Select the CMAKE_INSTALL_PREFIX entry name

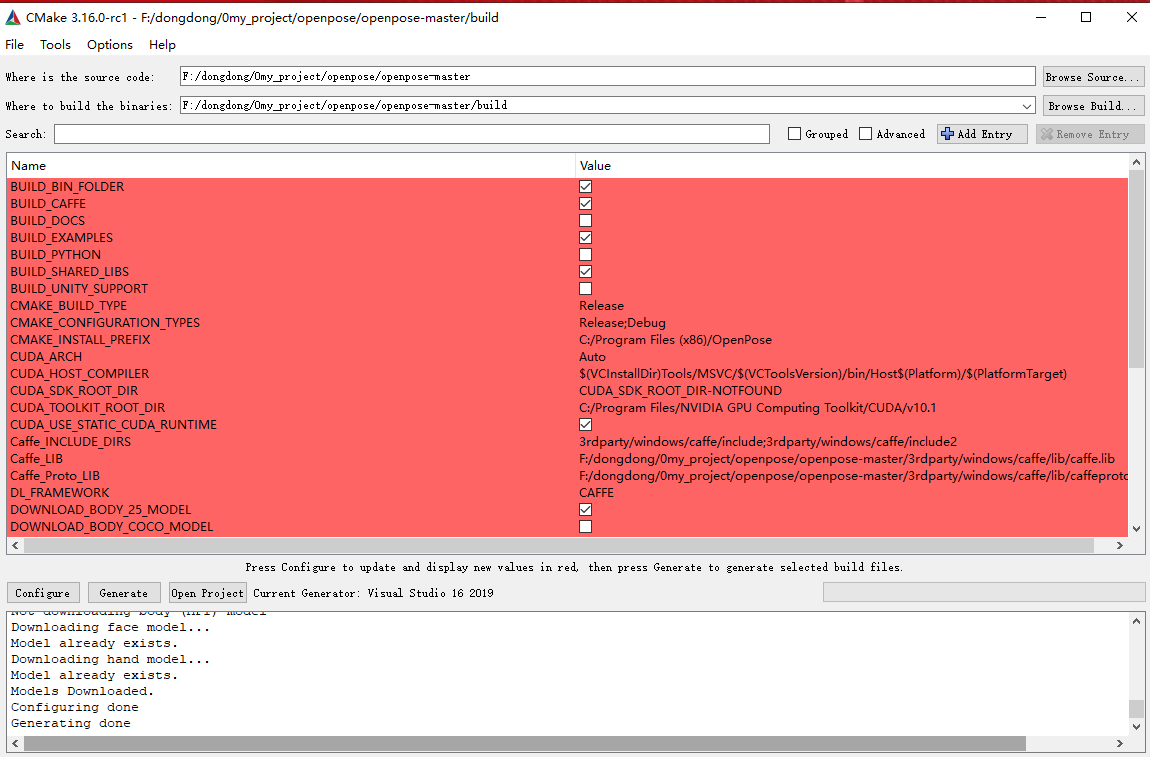click(x=80, y=340)
